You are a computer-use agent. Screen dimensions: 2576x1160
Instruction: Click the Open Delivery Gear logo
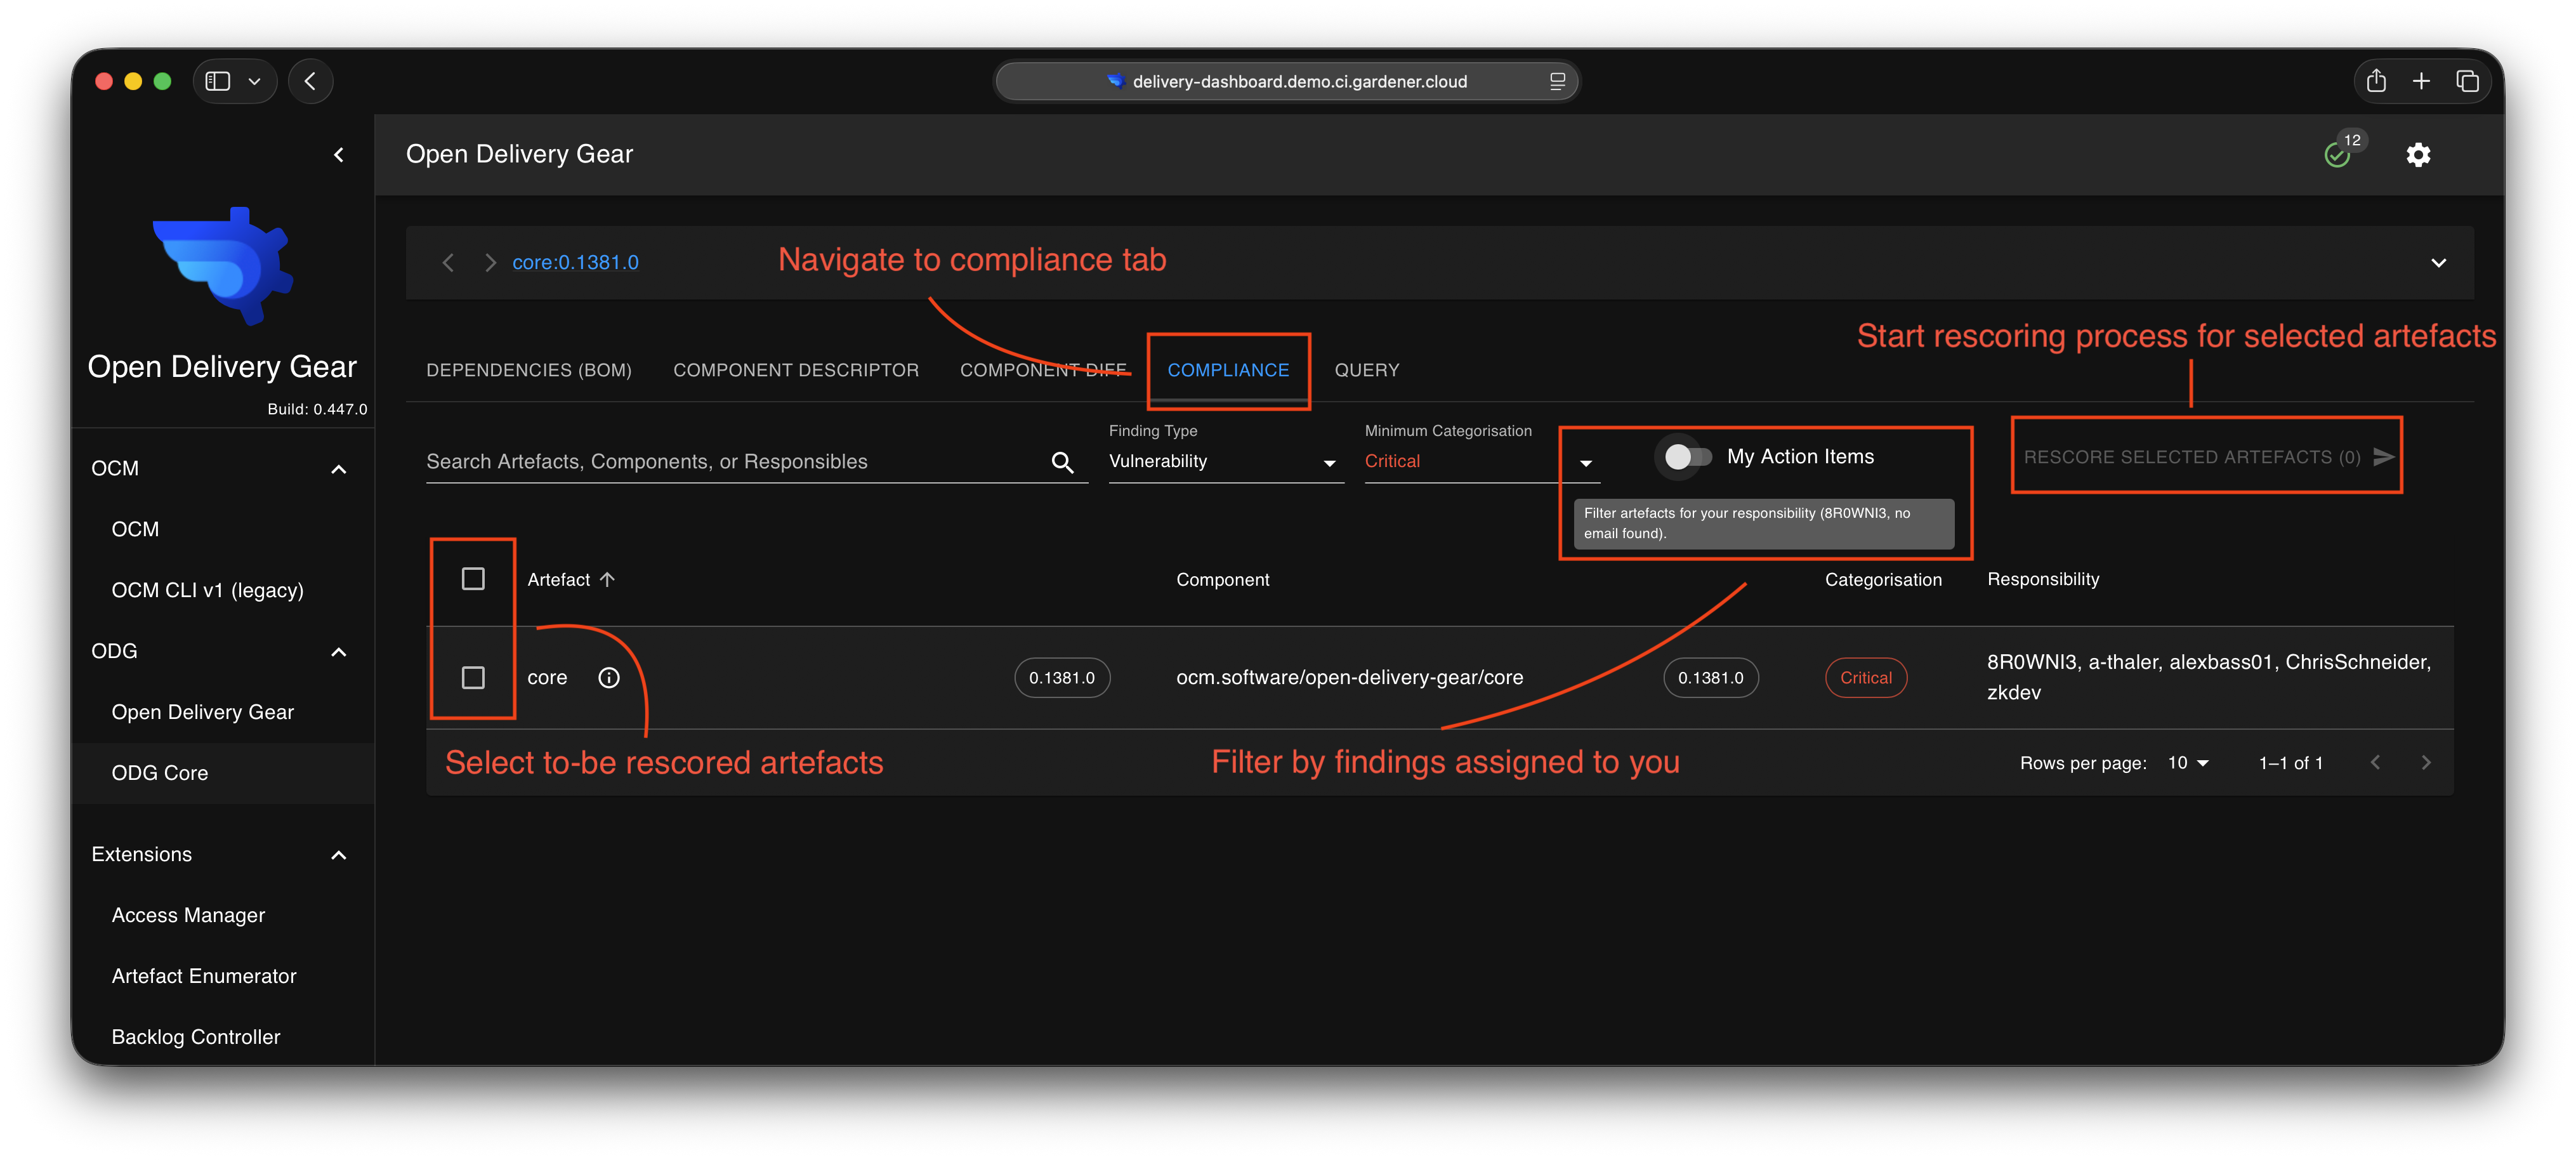[222, 265]
